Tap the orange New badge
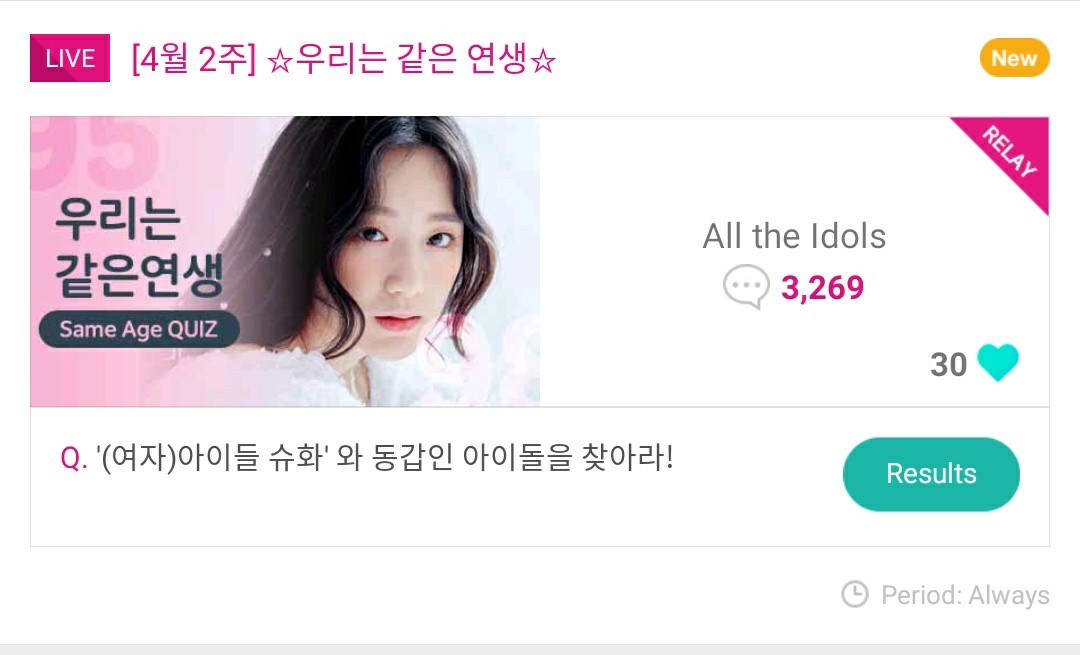 1014,58
